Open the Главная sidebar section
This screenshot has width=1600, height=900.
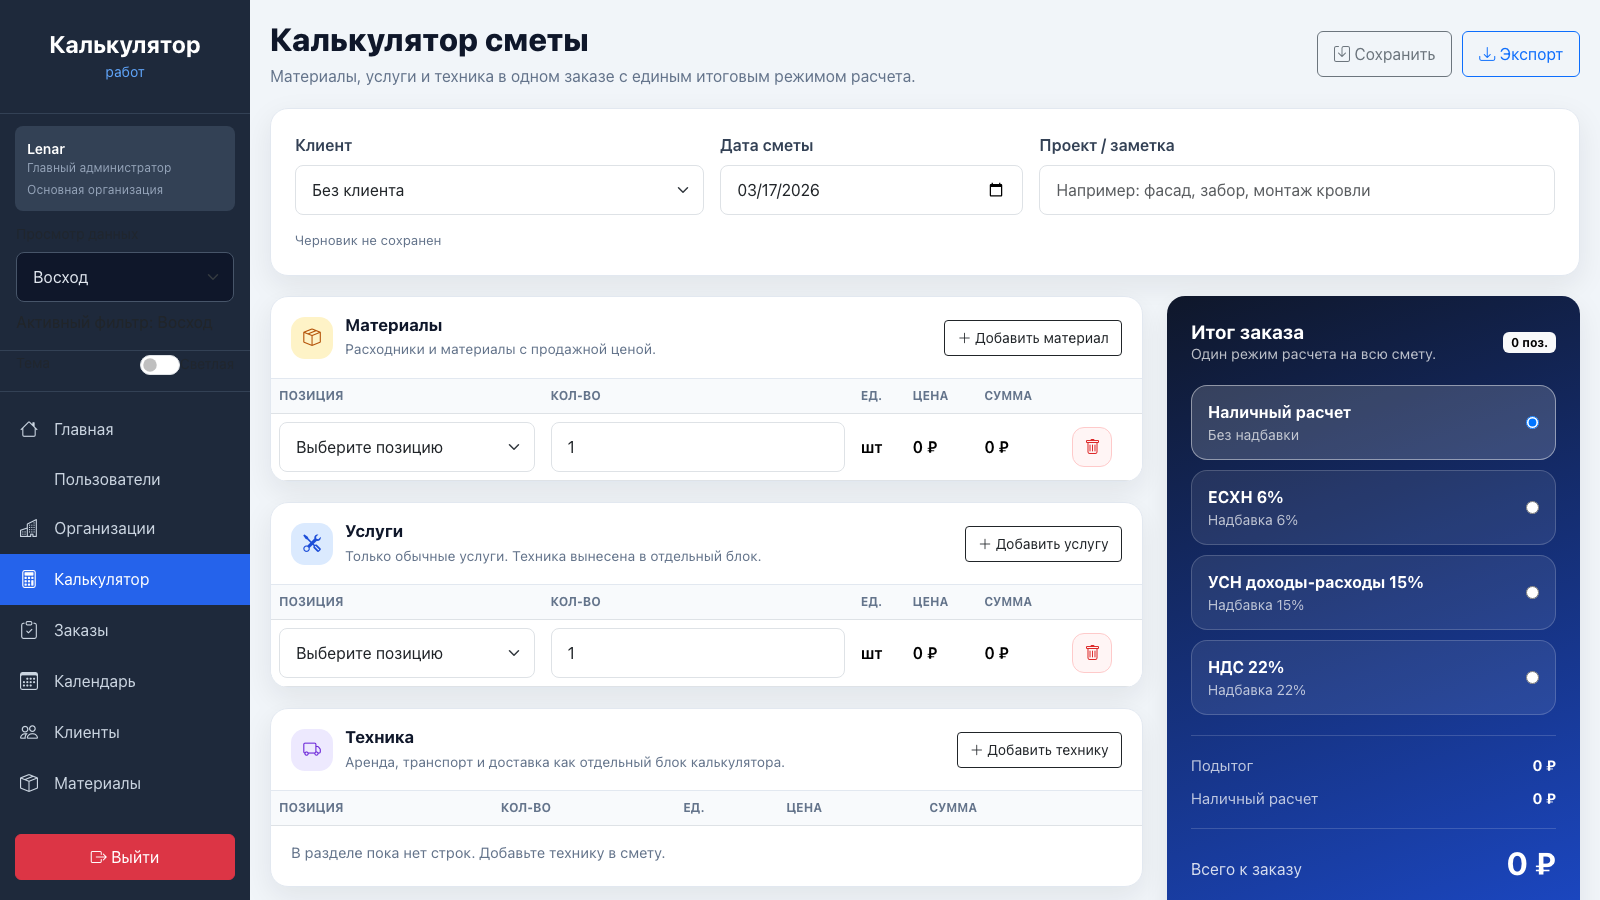(84, 429)
